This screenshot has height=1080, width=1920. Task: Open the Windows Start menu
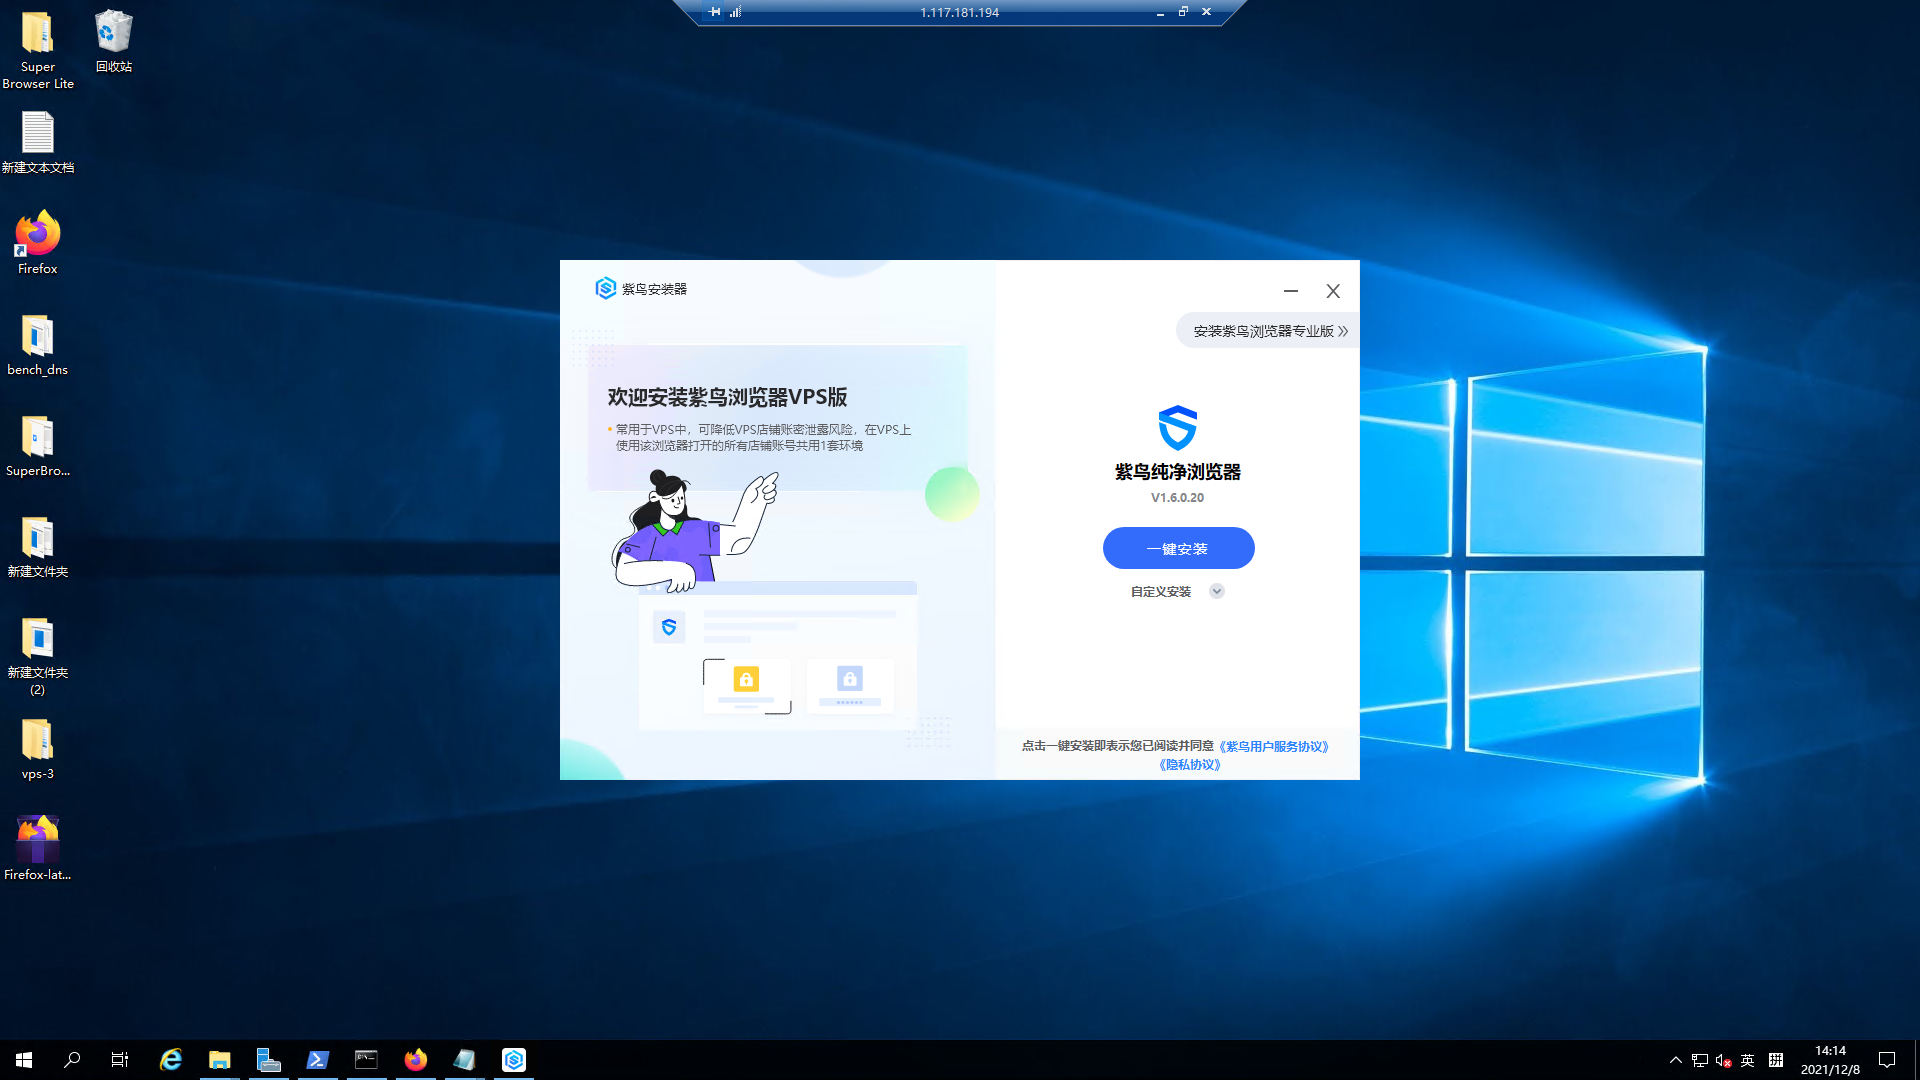[x=22, y=1060]
